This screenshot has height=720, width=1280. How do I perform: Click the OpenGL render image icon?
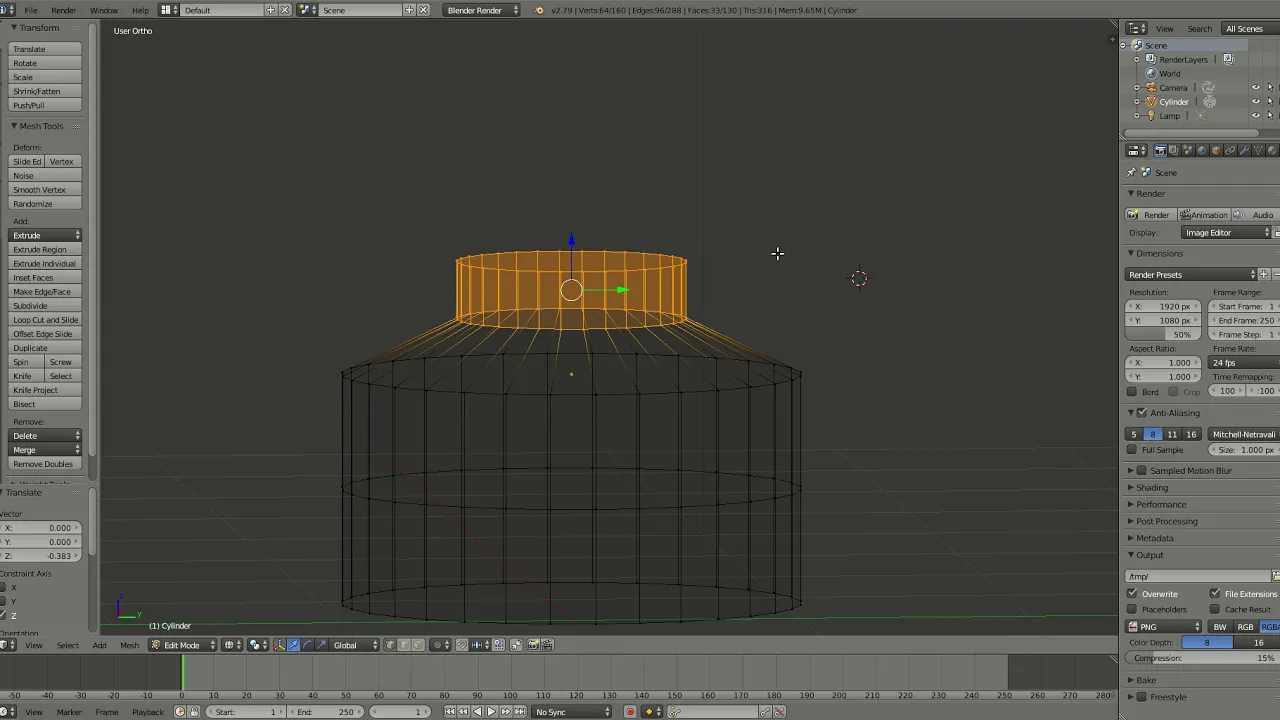tap(534, 645)
